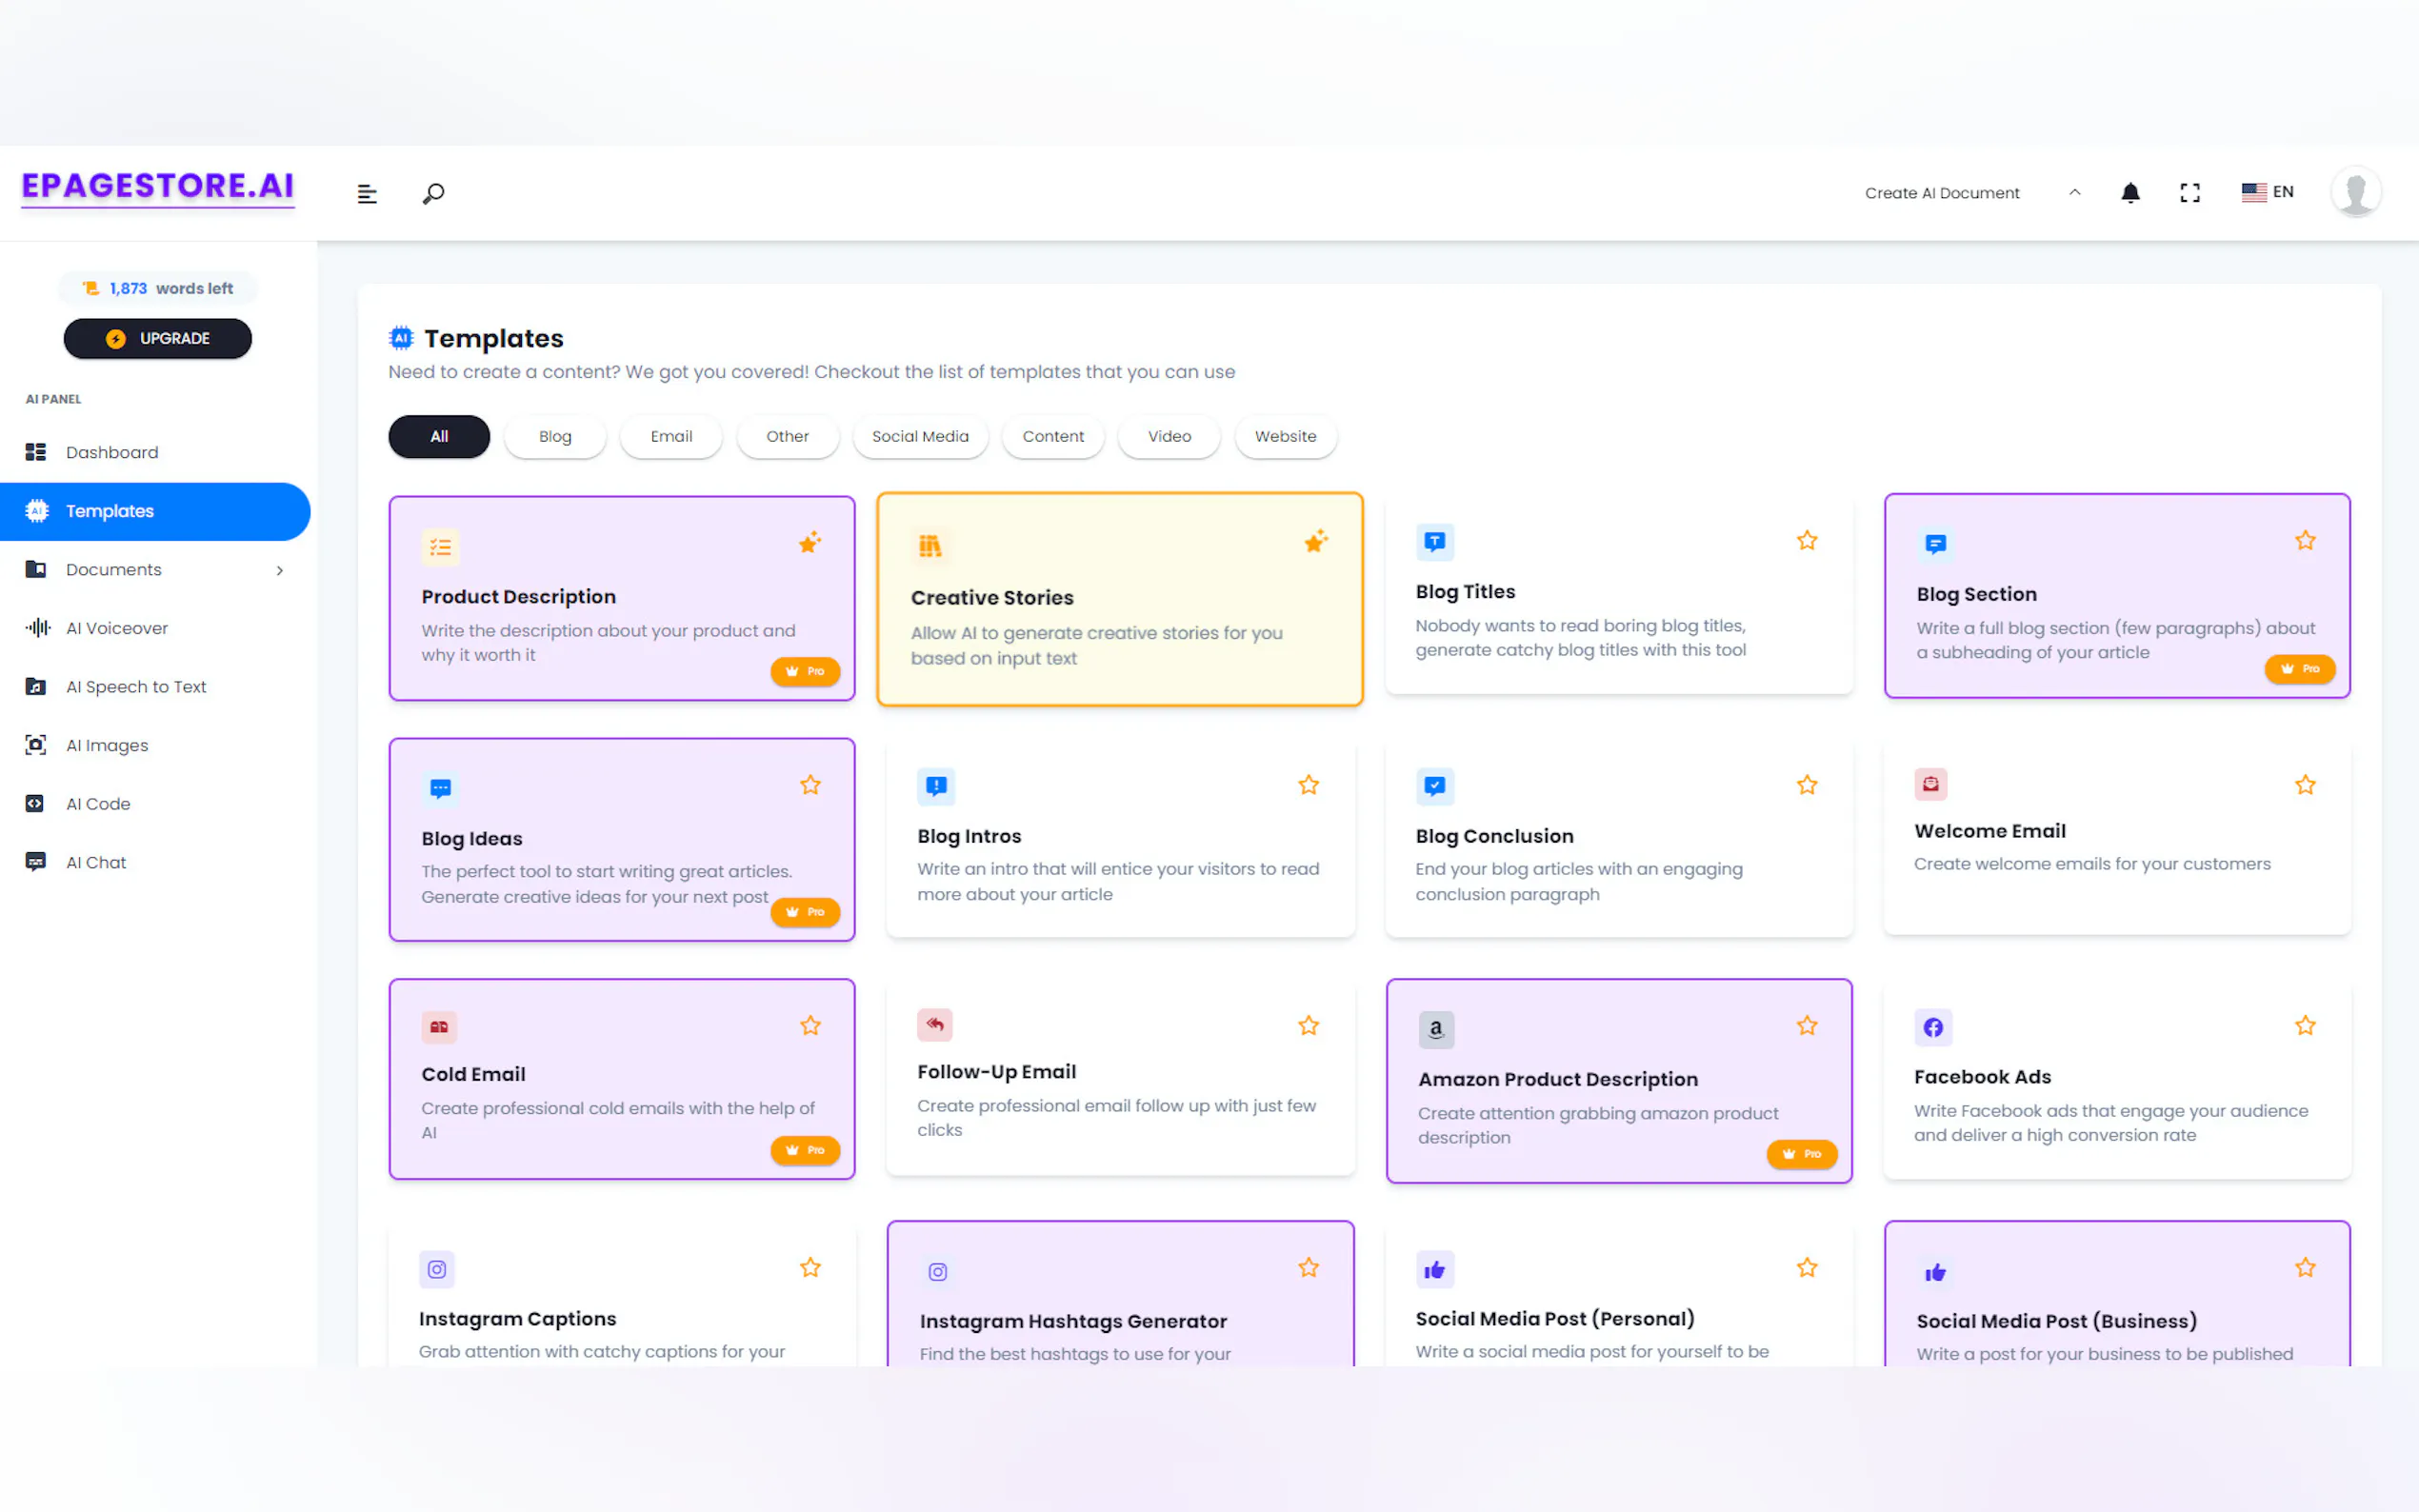Open notifications bell icon

(2130, 193)
